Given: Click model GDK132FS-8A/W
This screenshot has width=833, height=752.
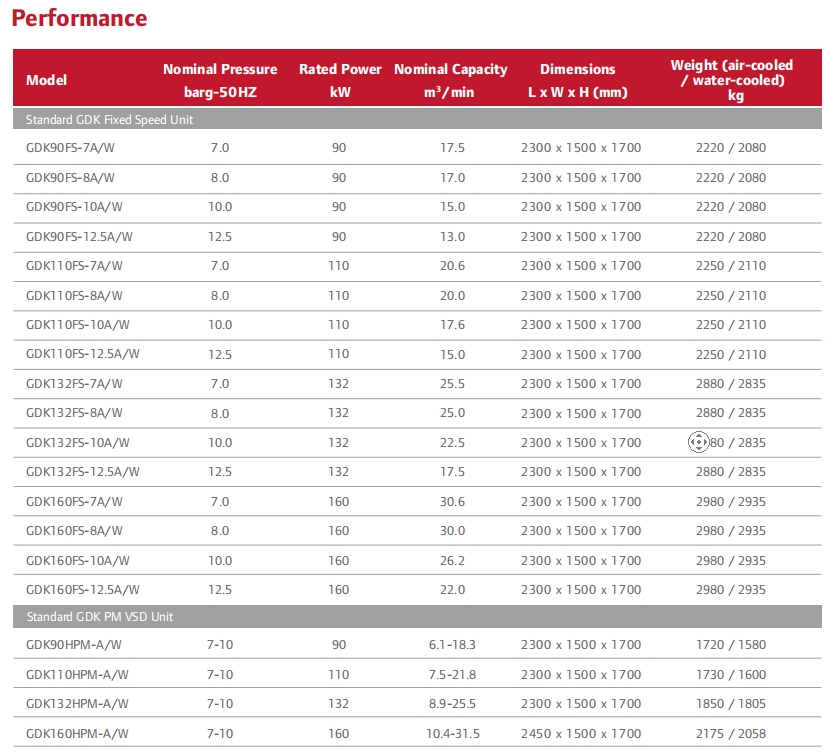Looking at the screenshot, I should tap(74, 413).
